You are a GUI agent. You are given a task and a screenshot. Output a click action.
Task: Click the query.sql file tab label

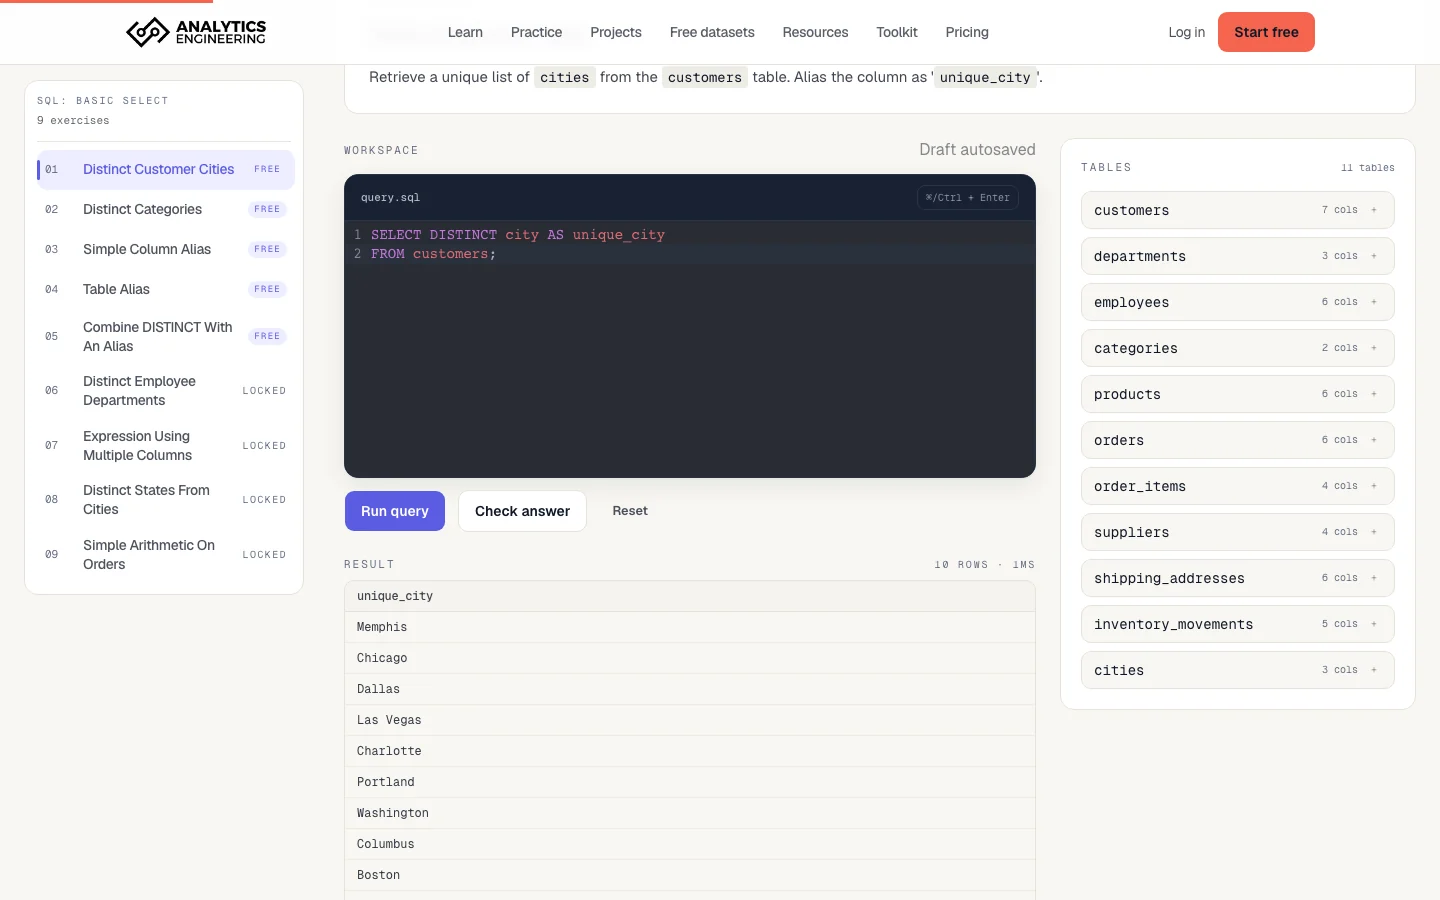point(390,198)
